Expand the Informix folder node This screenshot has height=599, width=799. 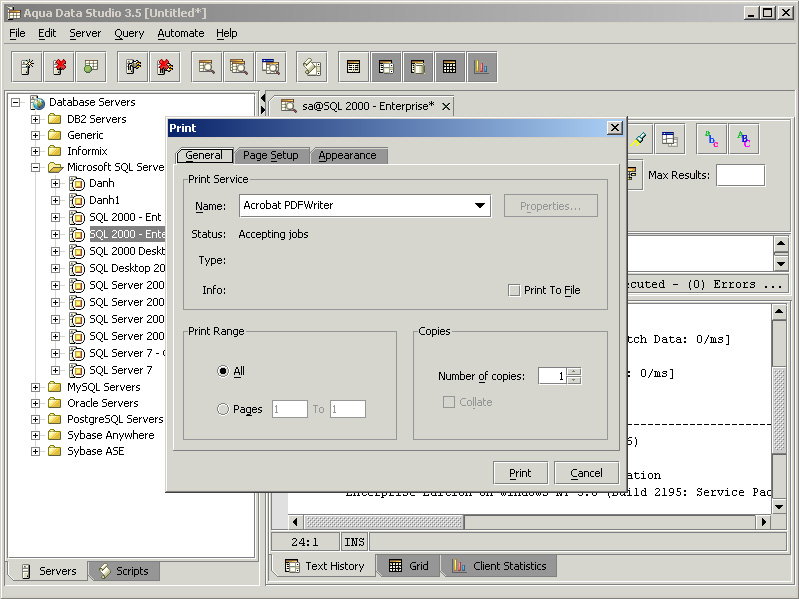tap(35, 151)
